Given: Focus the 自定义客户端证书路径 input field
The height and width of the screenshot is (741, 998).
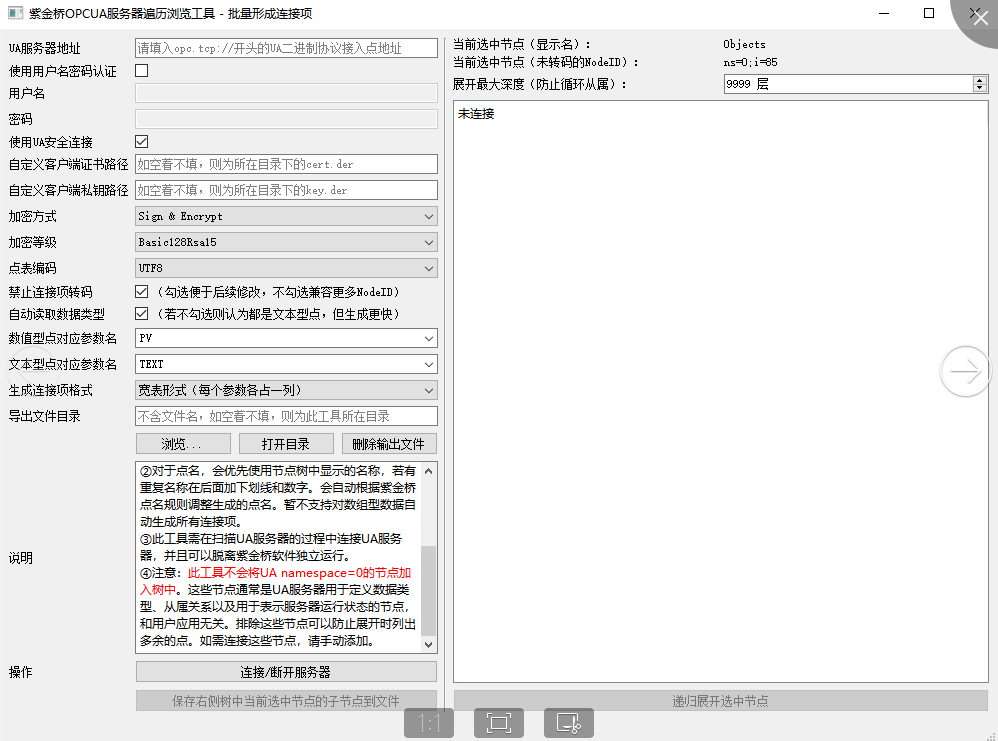Looking at the screenshot, I should coord(286,164).
